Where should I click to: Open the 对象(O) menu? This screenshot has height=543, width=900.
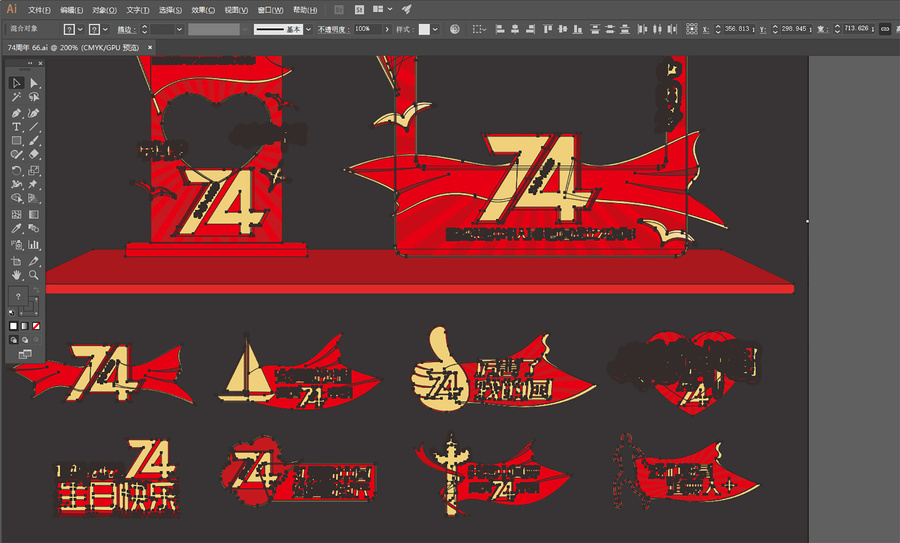104,10
